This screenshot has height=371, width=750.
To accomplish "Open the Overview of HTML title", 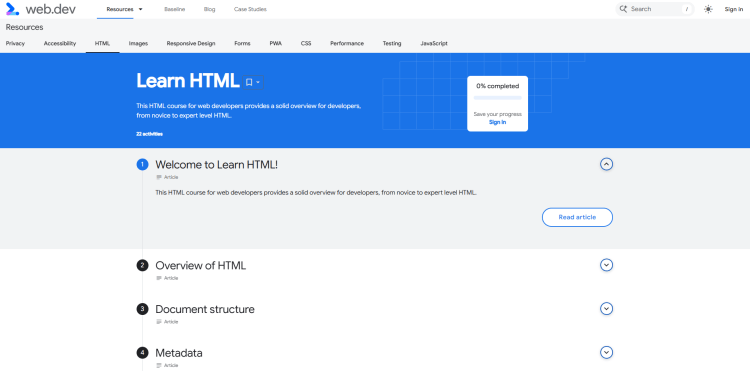I will tap(201, 265).
